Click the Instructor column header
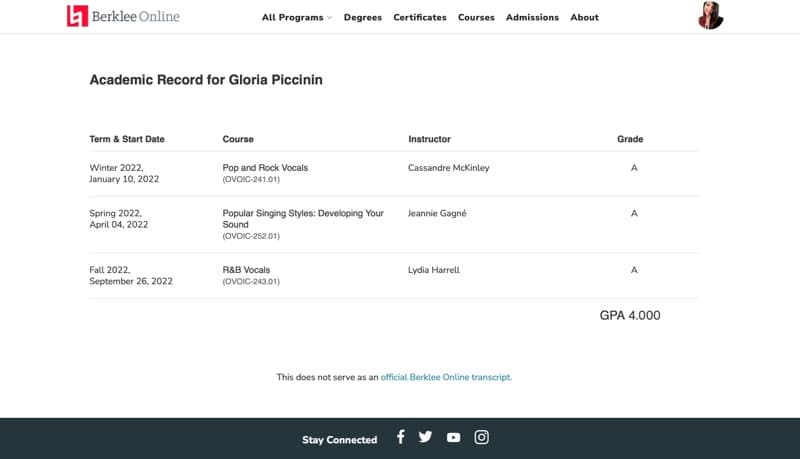Viewport: 800px width, 459px height. tap(429, 139)
